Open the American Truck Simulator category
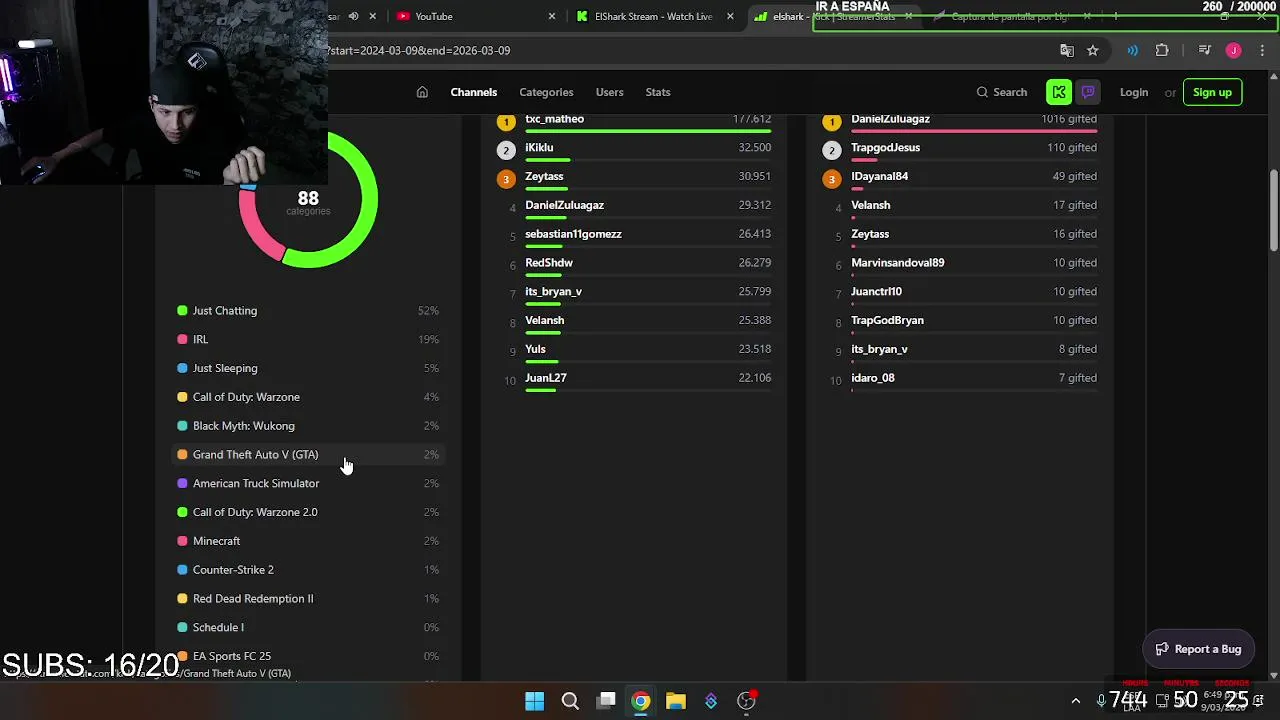This screenshot has height=720, width=1280. point(308,484)
